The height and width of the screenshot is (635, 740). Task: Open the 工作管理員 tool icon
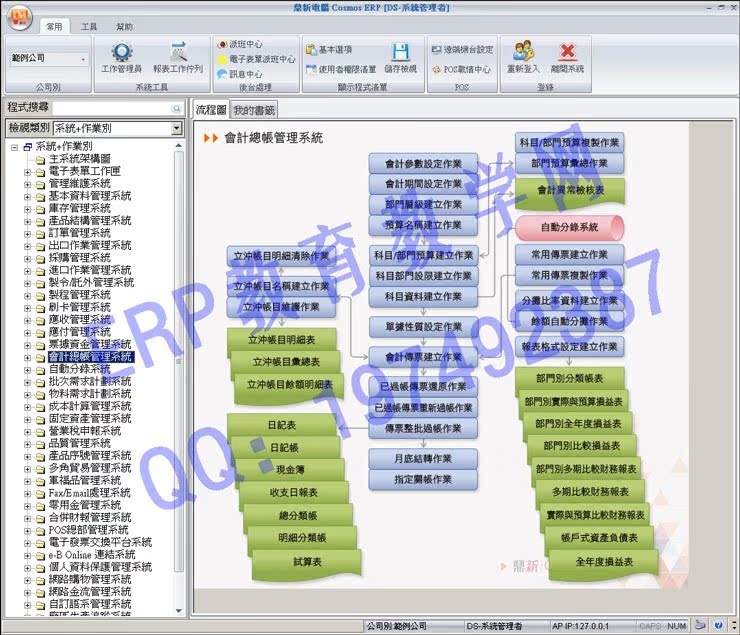pos(121,58)
